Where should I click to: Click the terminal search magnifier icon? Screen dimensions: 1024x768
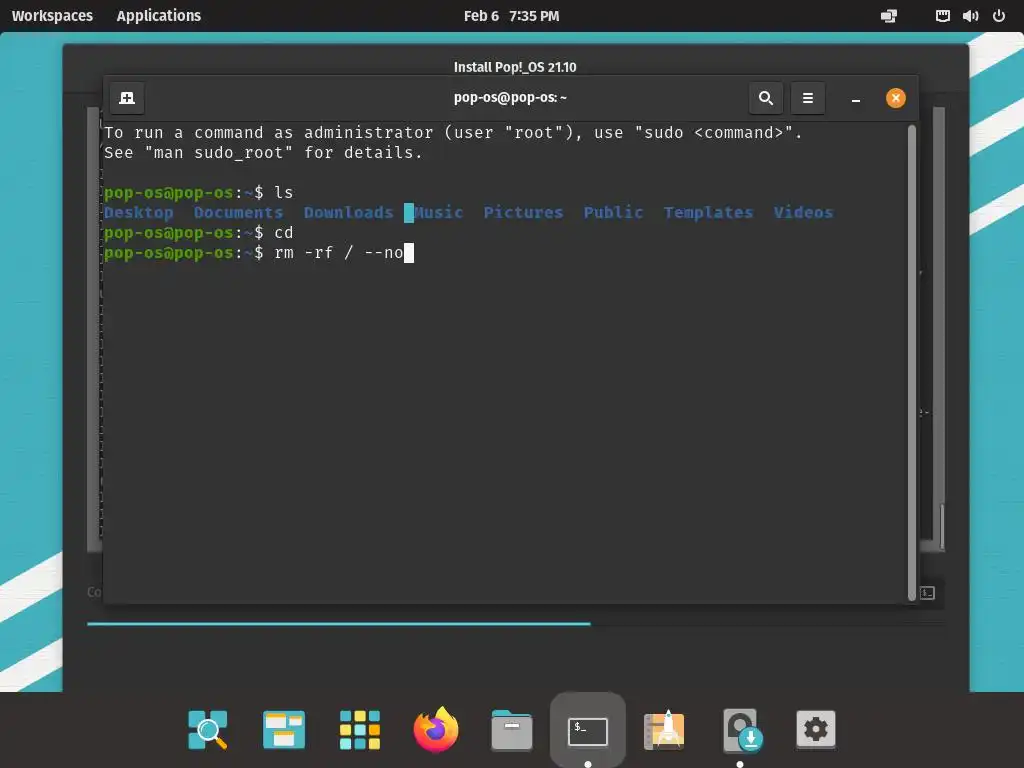pos(766,98)
